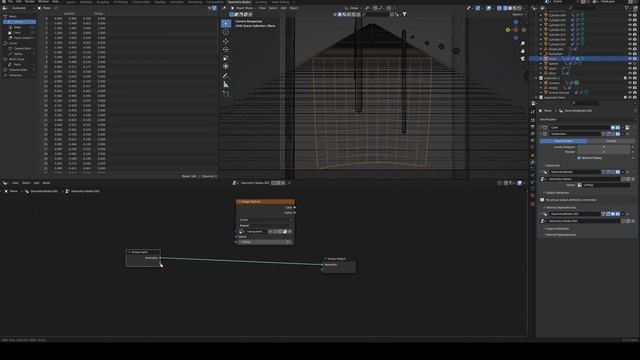Click the Group Output node header

tap(338, 258)
